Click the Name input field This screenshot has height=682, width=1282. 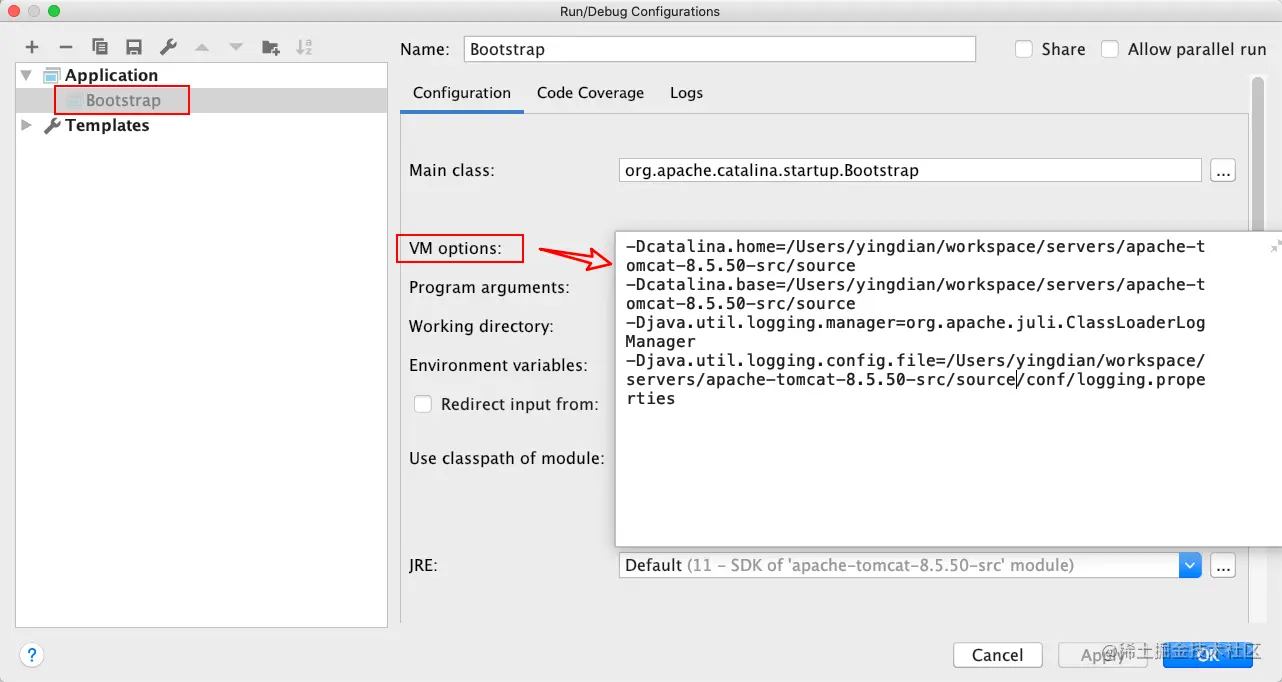click(720, 49)
